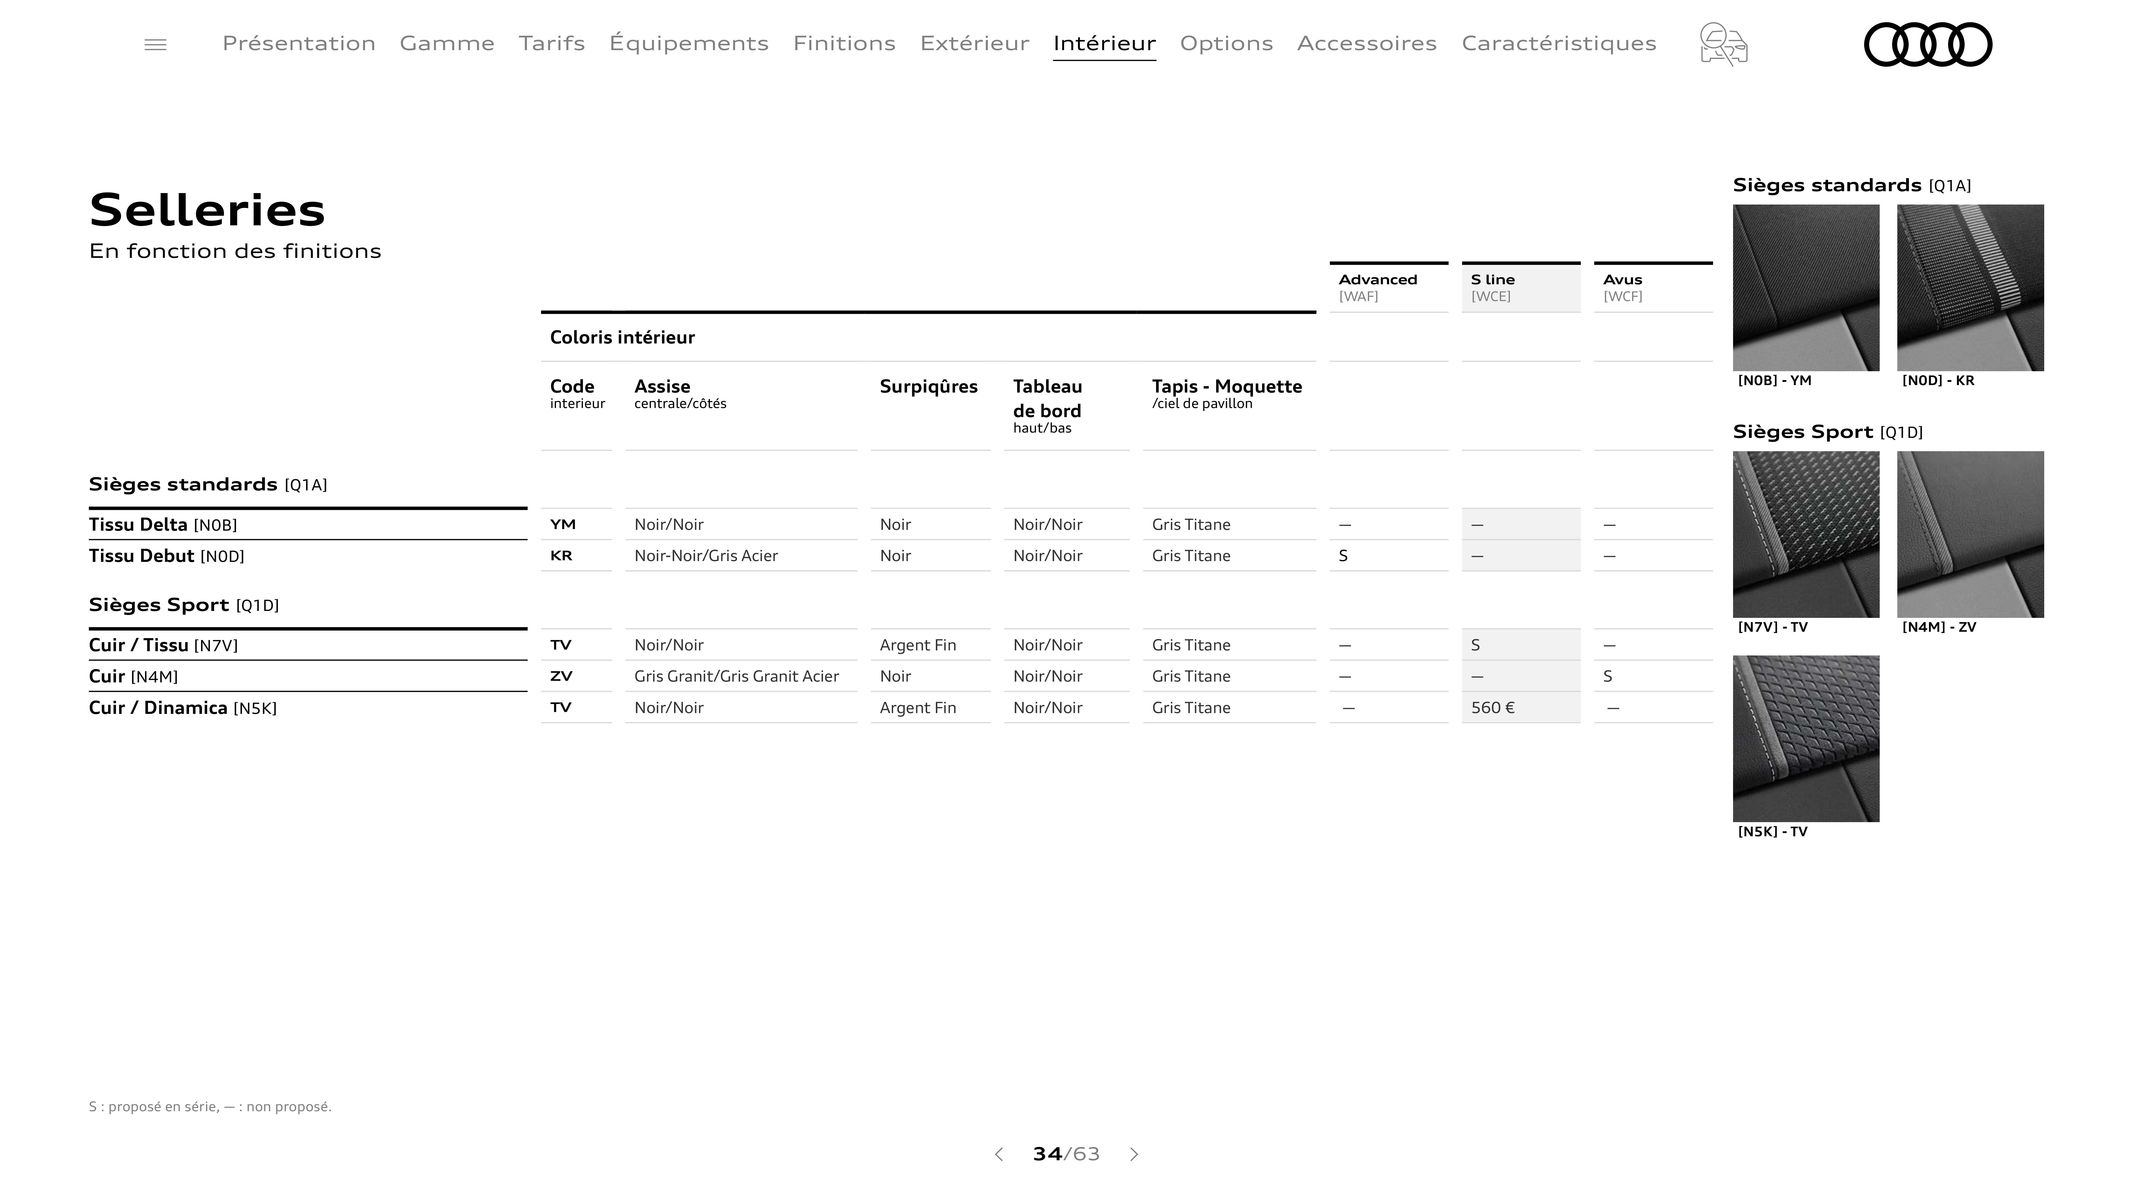This screenshot has width=2133, height=1200.
Task: Click the 560 € price cell
Action: pos(1521,707)
